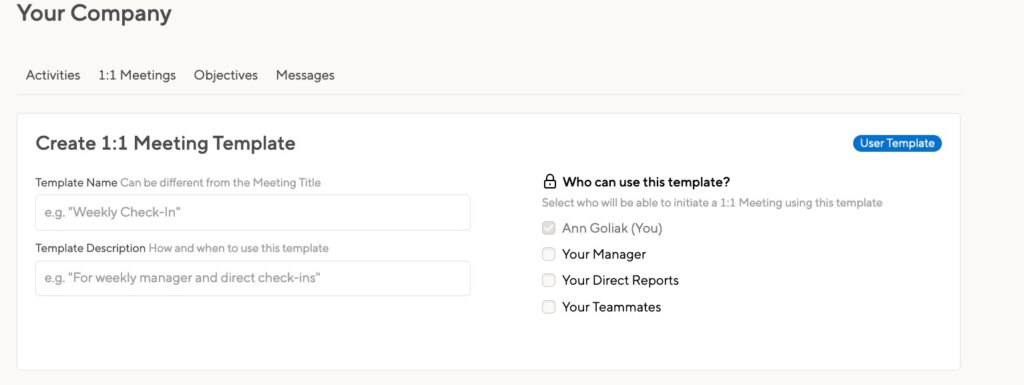
Task: Click the Template Description field label
Action: 90,249
